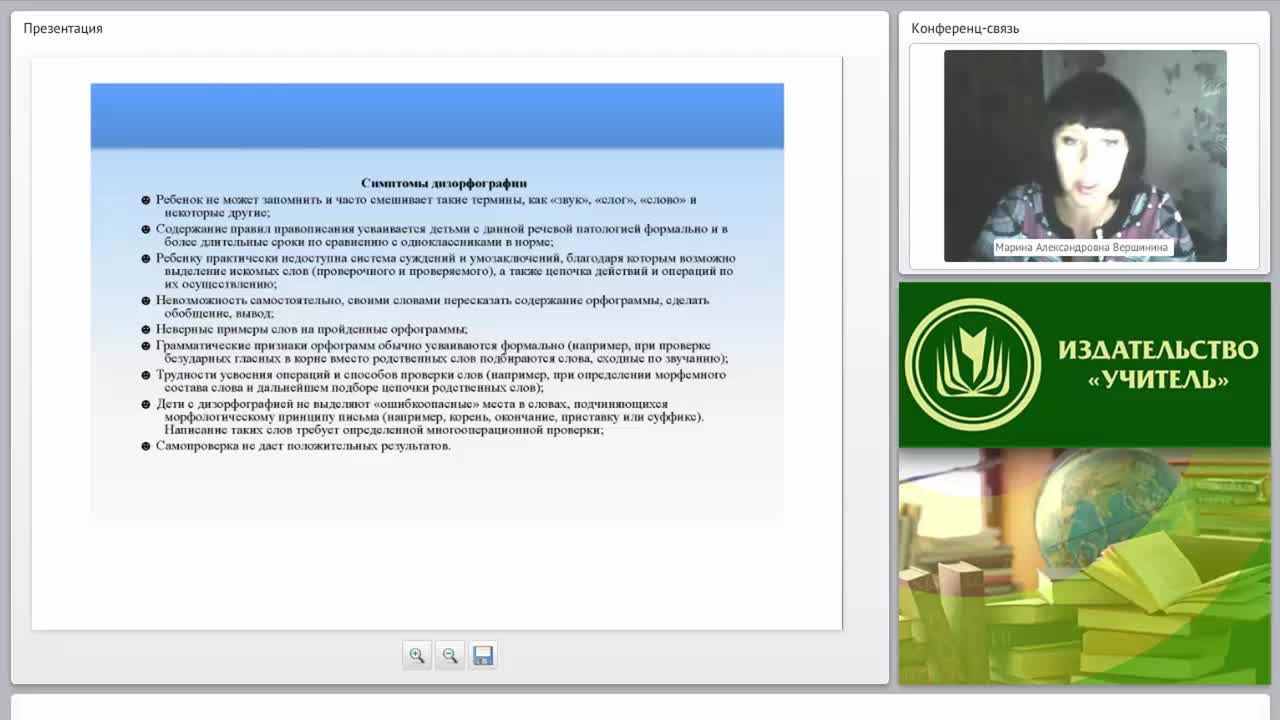Zoom in on the presentation slide

[417, 655]
